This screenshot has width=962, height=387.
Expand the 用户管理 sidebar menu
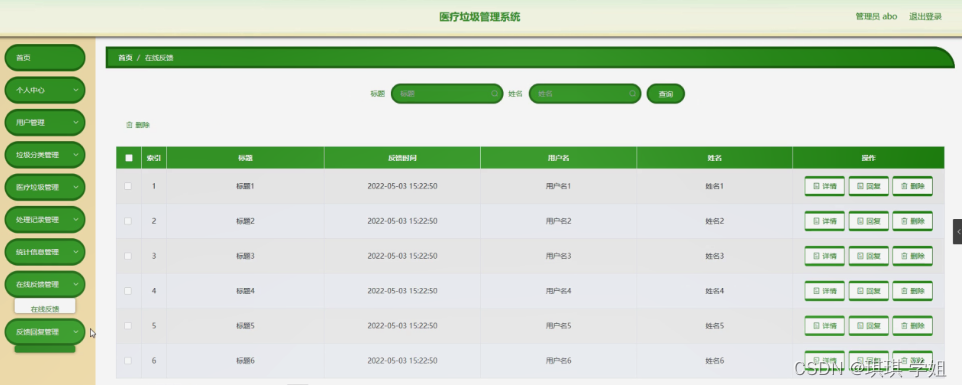[x=45, y=123]
